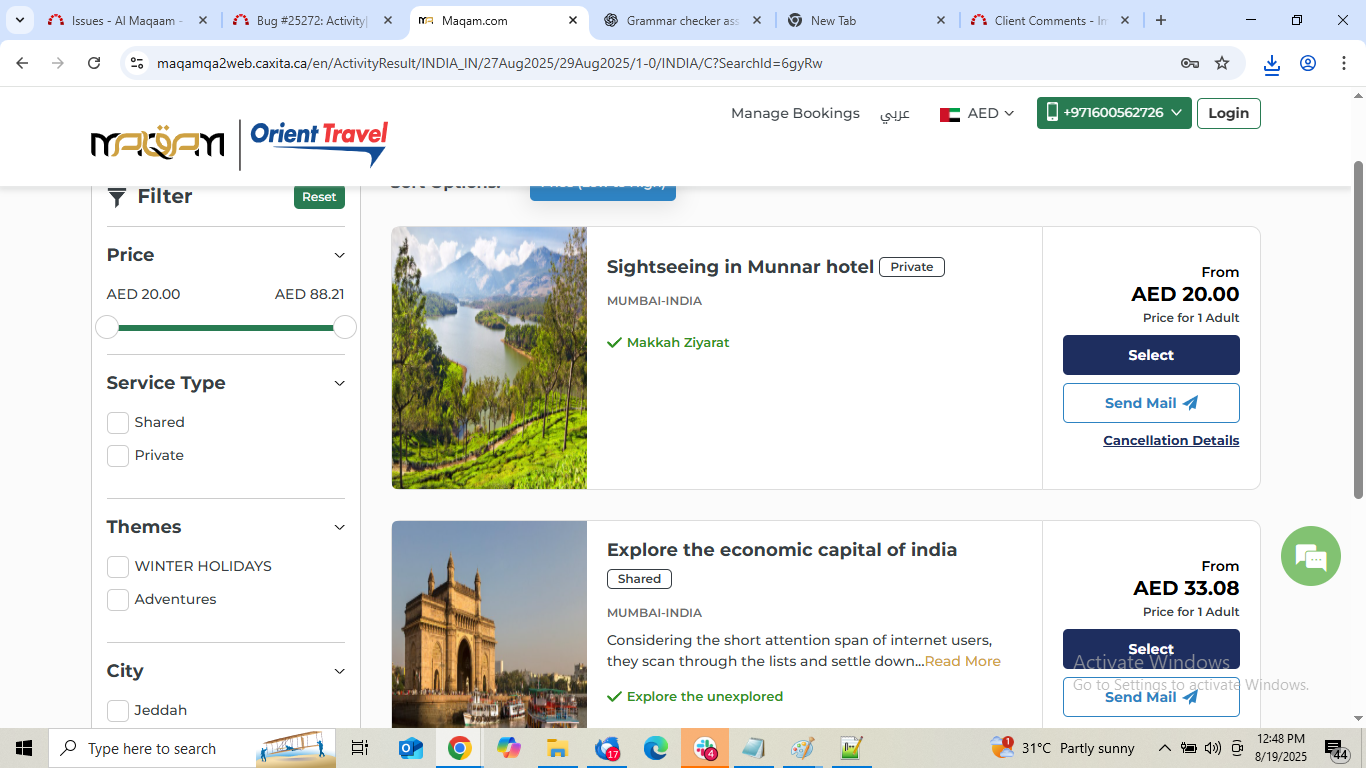Open Cancellation Details link
The image size is (1366, 768).
pos(1171,441)
